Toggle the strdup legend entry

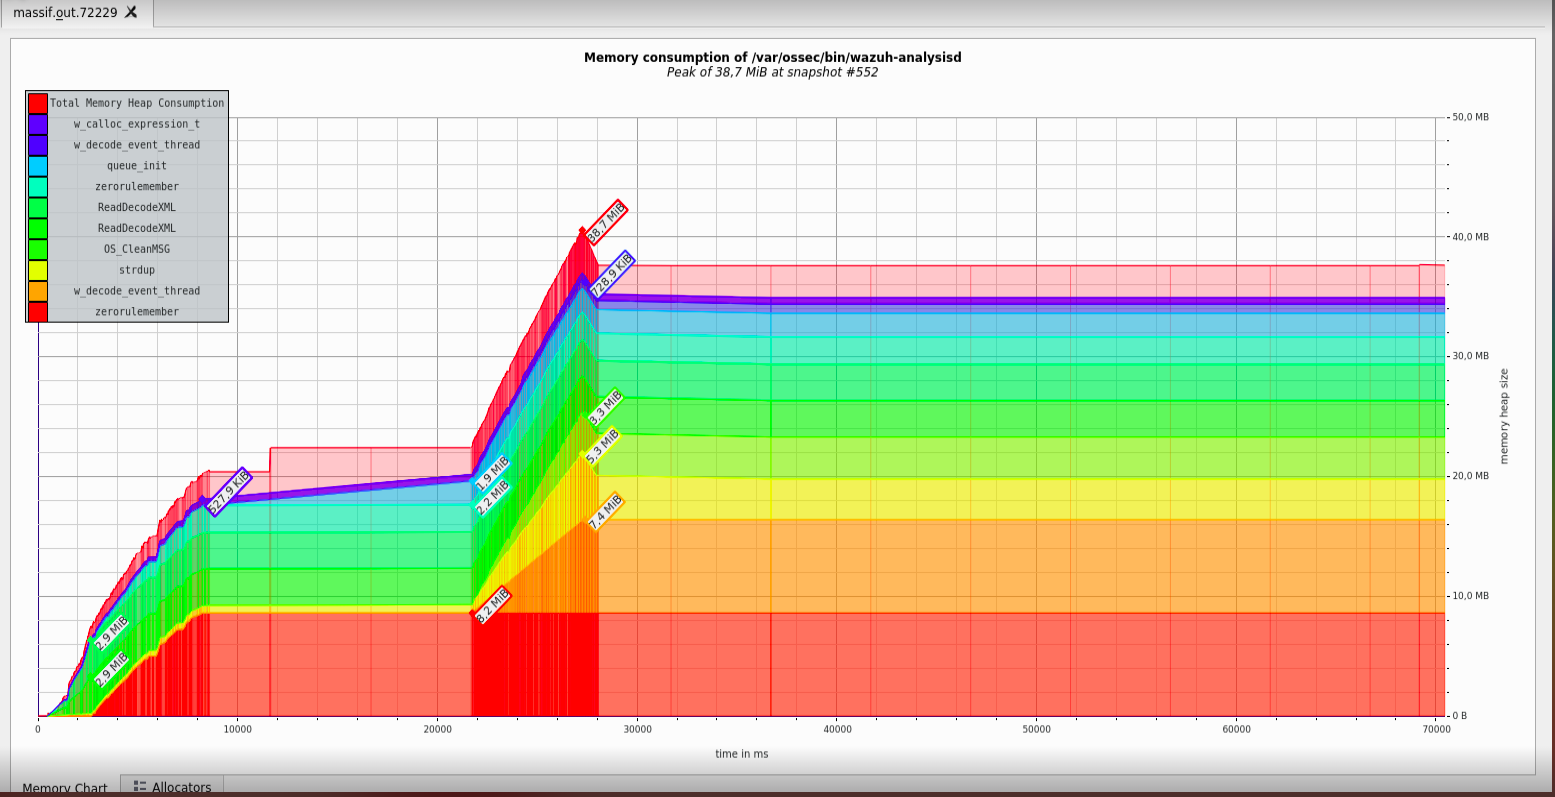(136, 269)
